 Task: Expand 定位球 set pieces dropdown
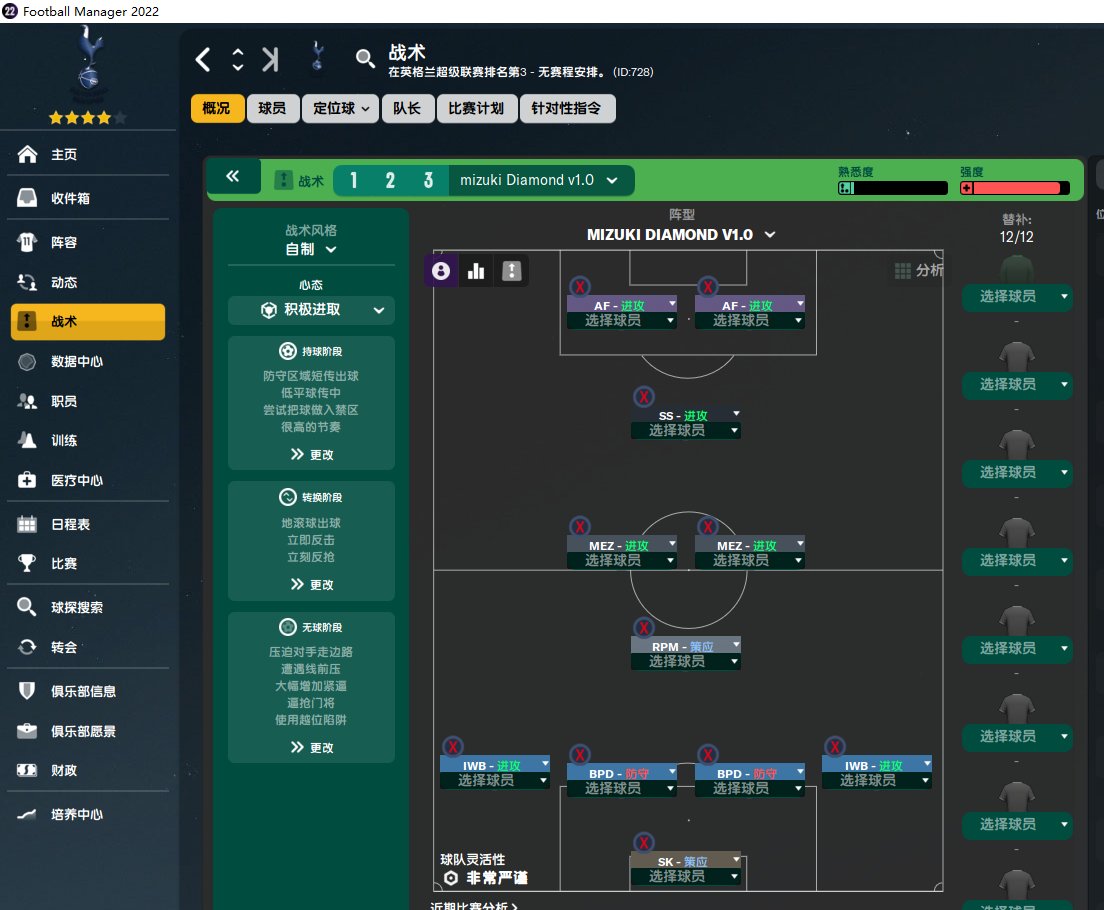(x=341, y=108)
